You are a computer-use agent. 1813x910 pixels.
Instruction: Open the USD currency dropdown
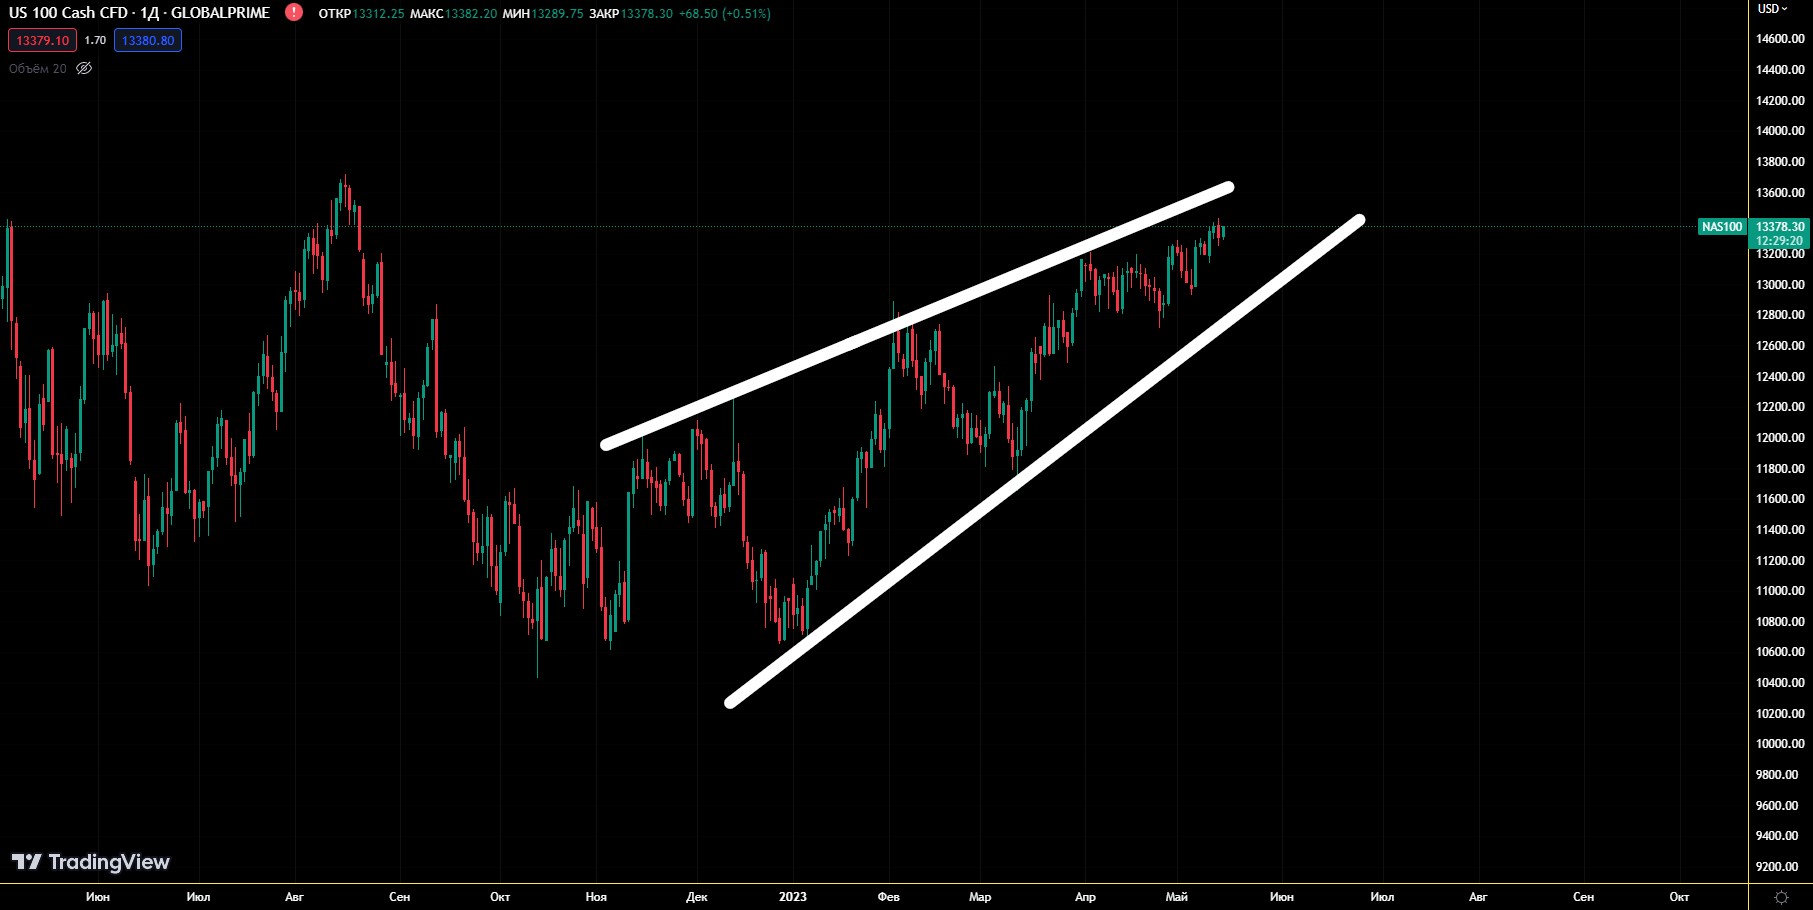(1773, 9)
